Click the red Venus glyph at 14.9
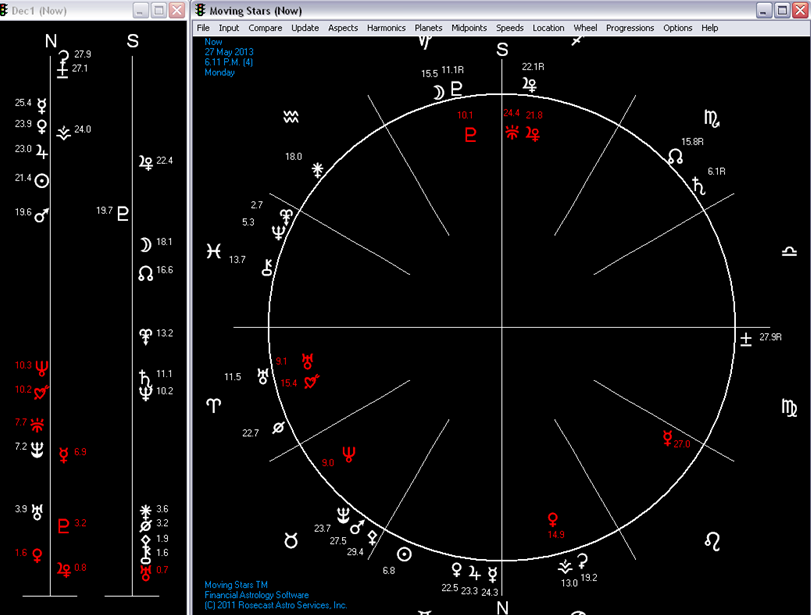The width and height of the screenshot is (811, 615). click(x=552, y=519)
